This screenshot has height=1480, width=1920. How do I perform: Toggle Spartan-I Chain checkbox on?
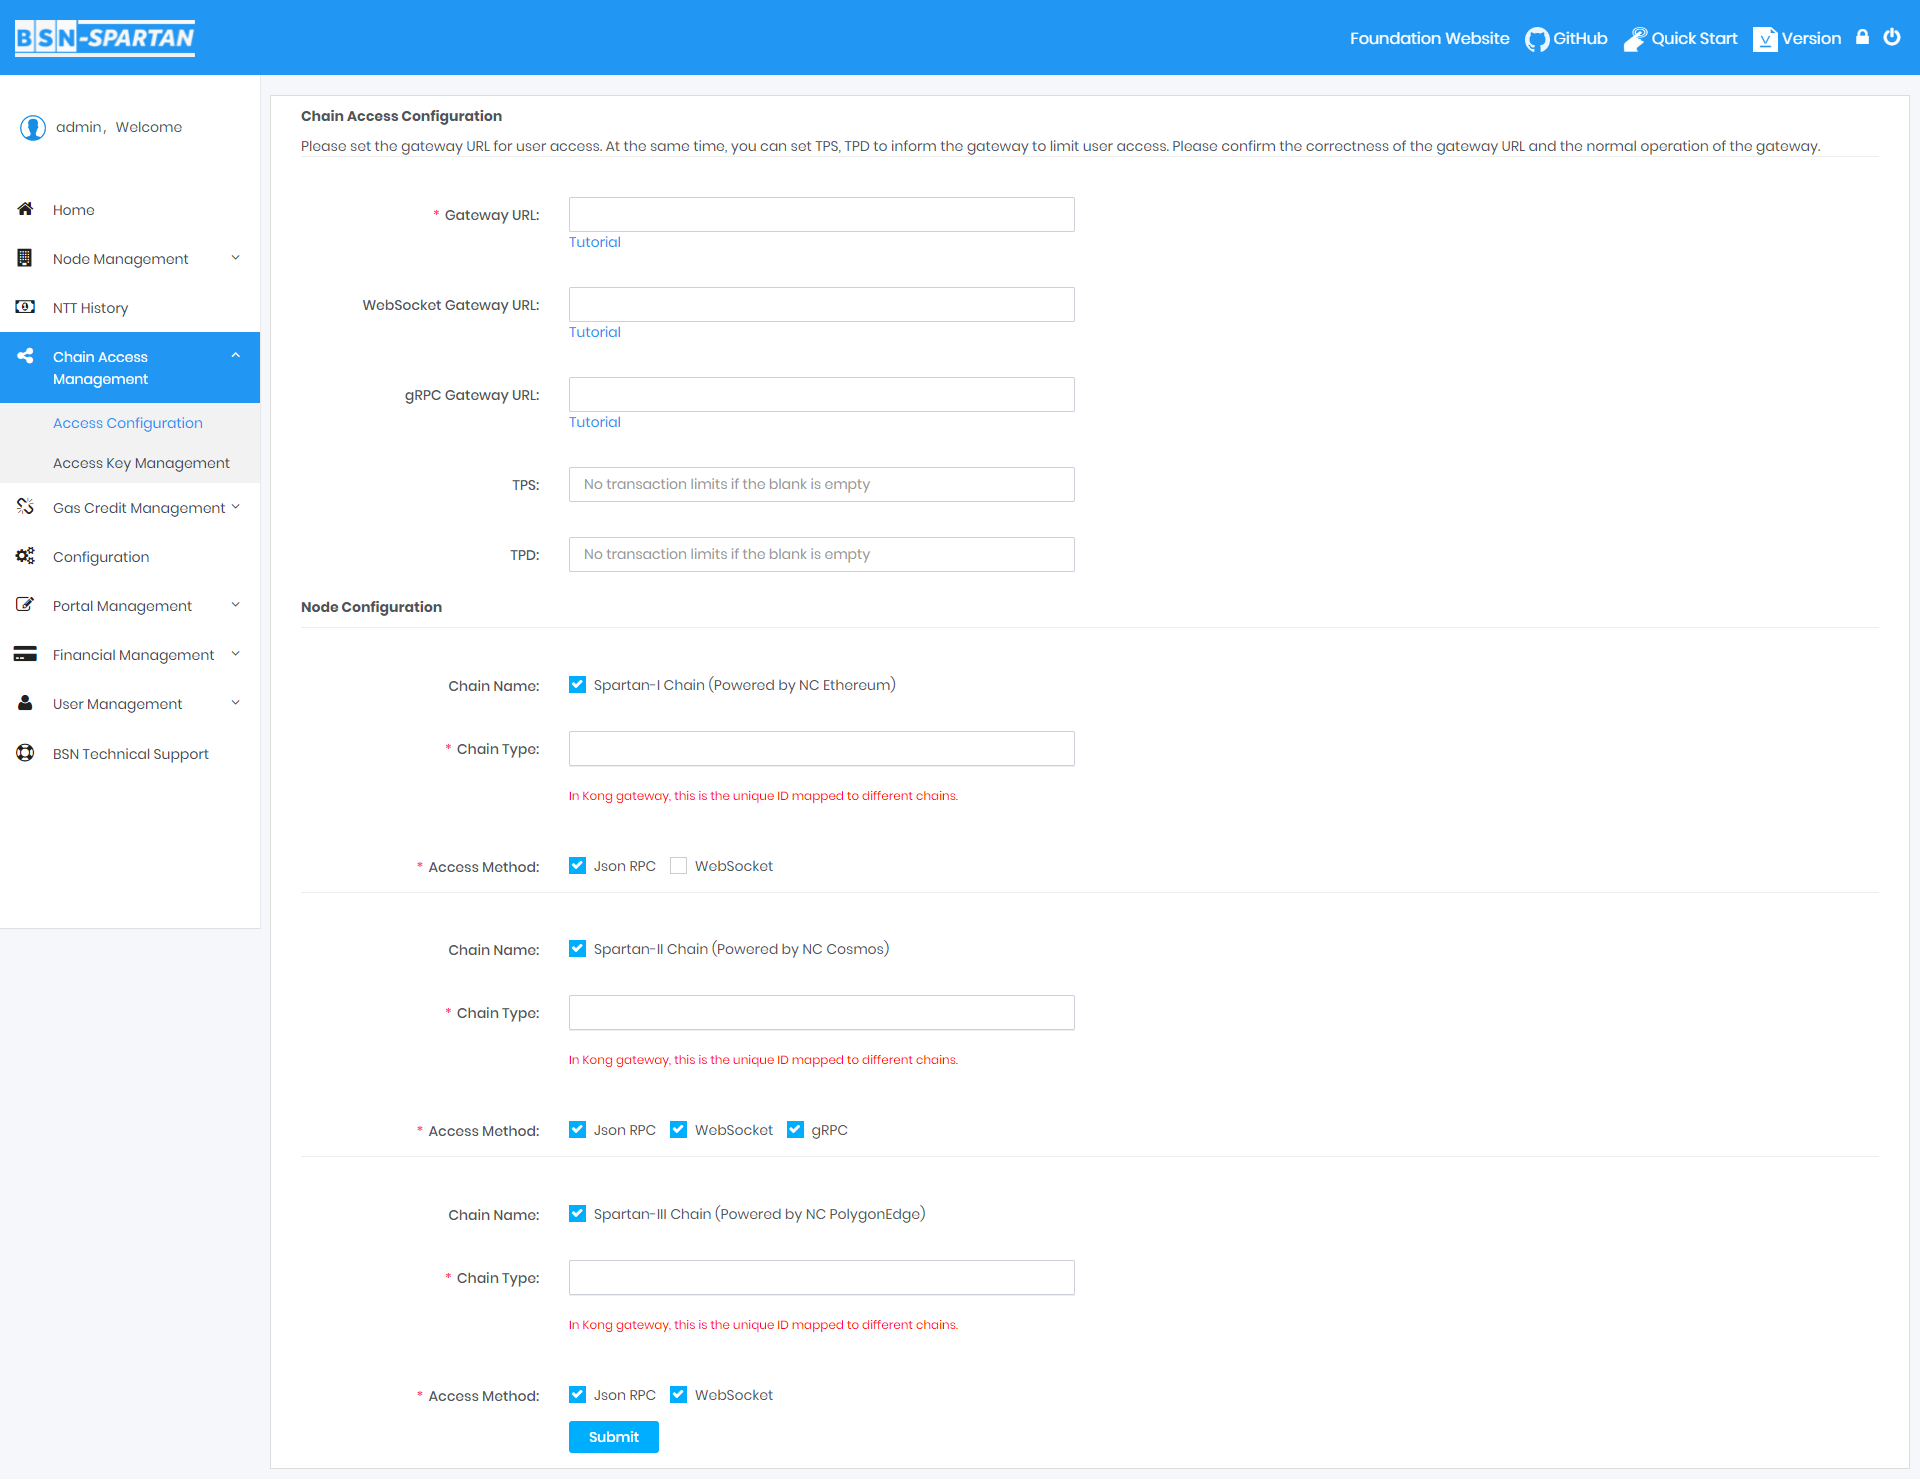click(x=575, y=684)
